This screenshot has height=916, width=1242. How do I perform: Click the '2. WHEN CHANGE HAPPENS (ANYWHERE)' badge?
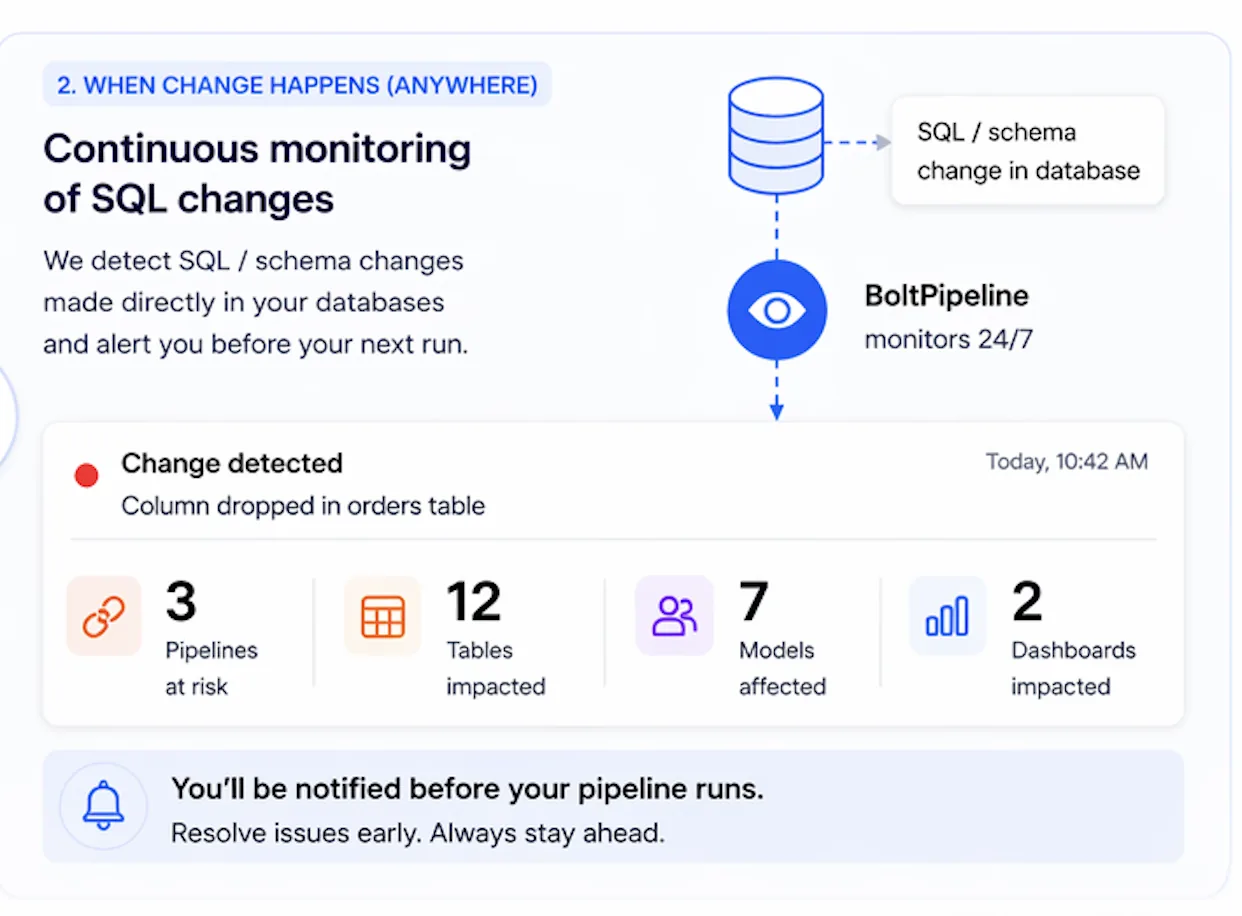pyautogui.click(x=297, y=85)
